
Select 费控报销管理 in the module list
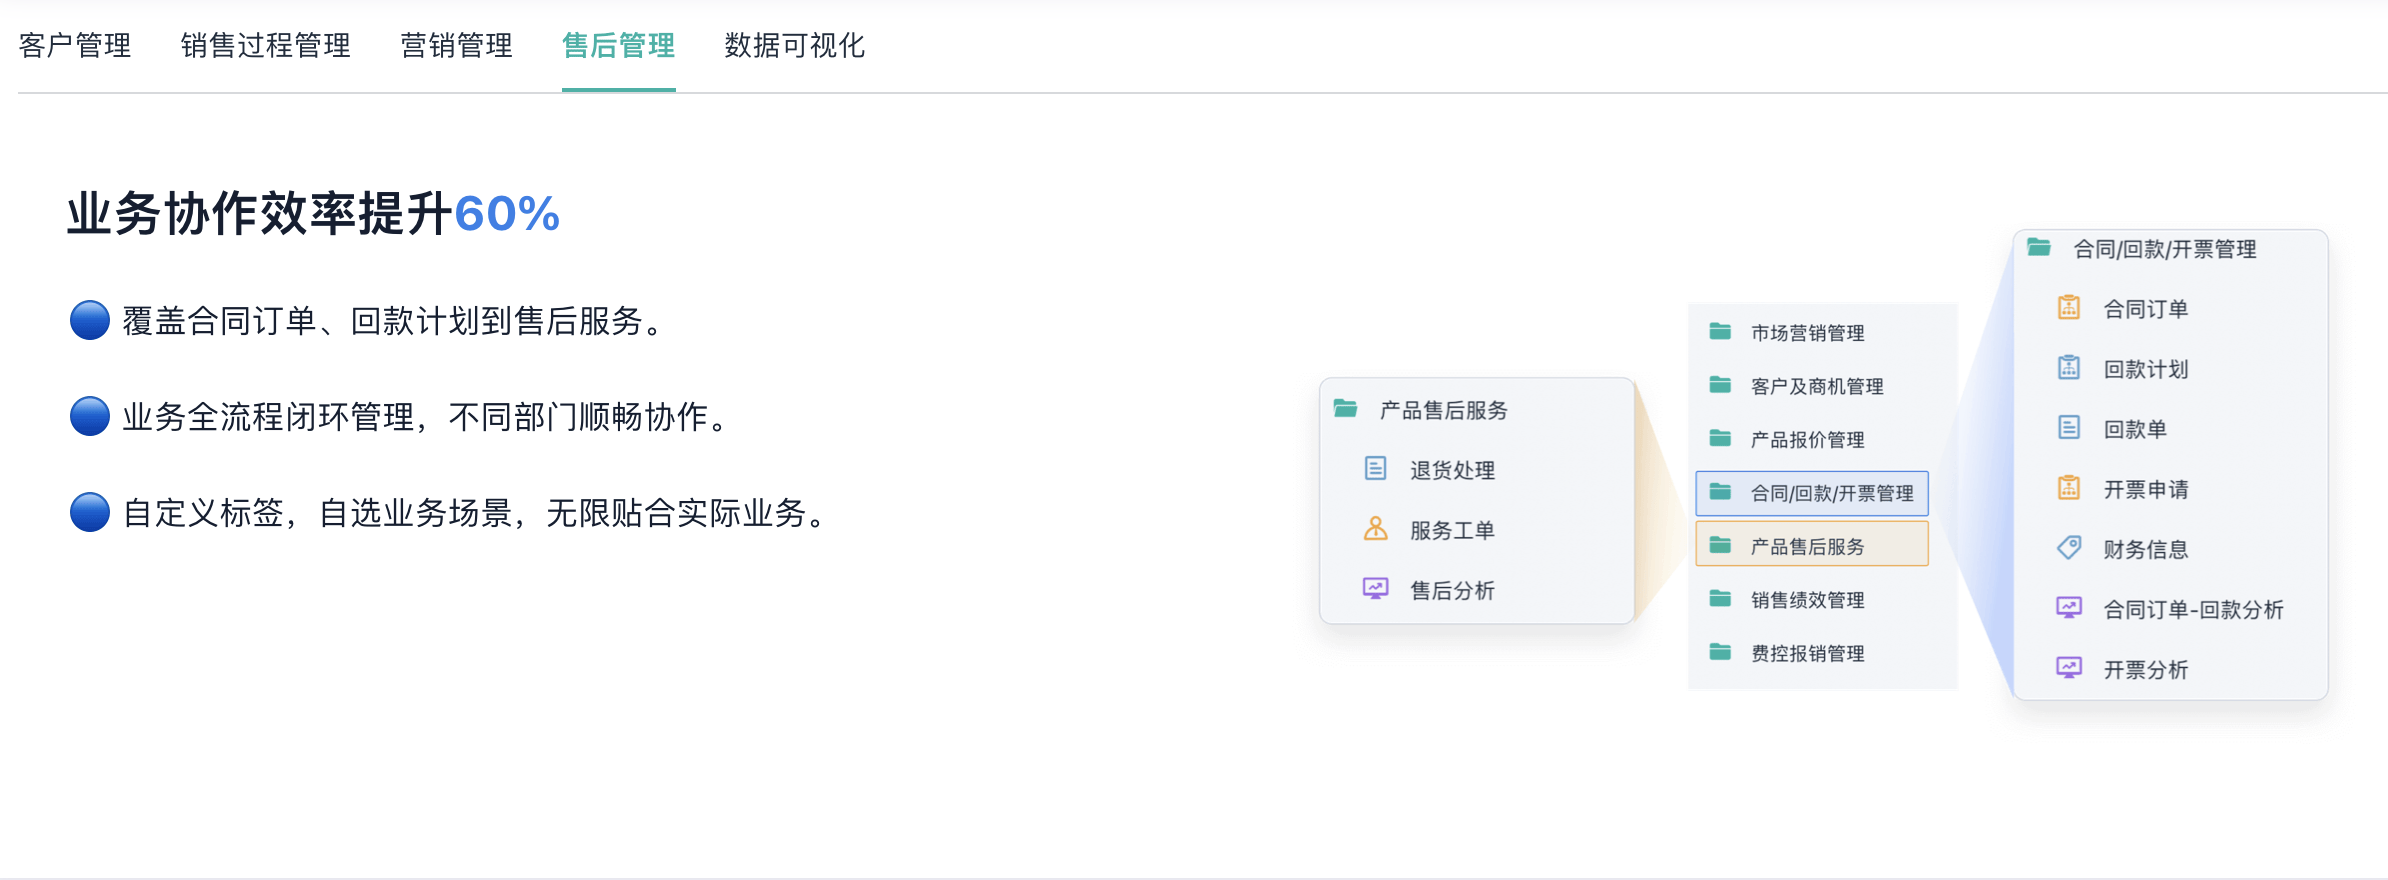pyautogui.click(x=1807, y=653)
